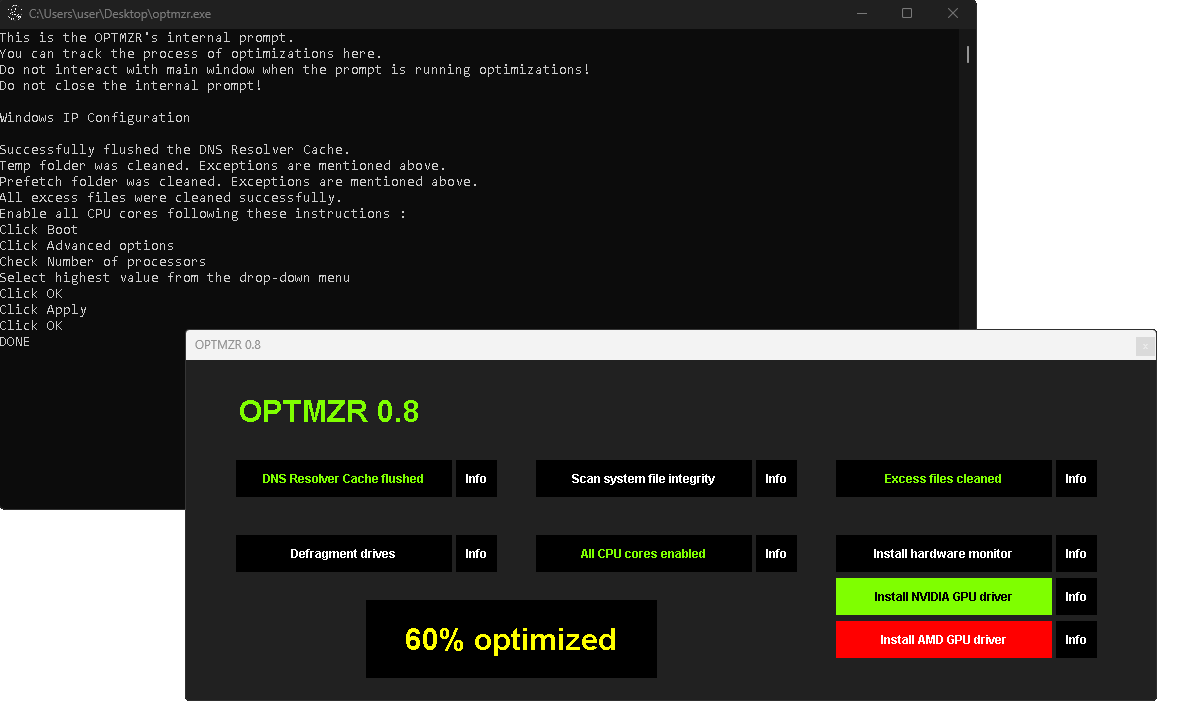Click 'DONE' console line

point(15,342)
